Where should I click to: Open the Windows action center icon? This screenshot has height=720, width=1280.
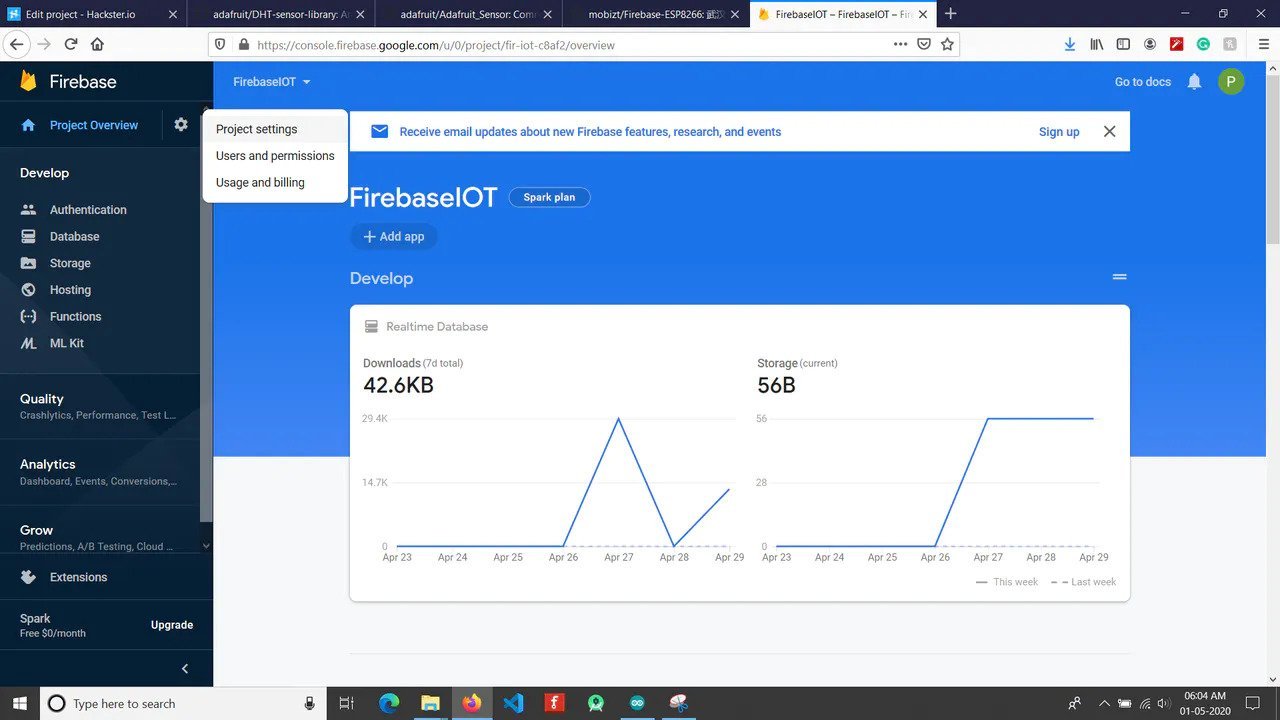pos(1253,703)
